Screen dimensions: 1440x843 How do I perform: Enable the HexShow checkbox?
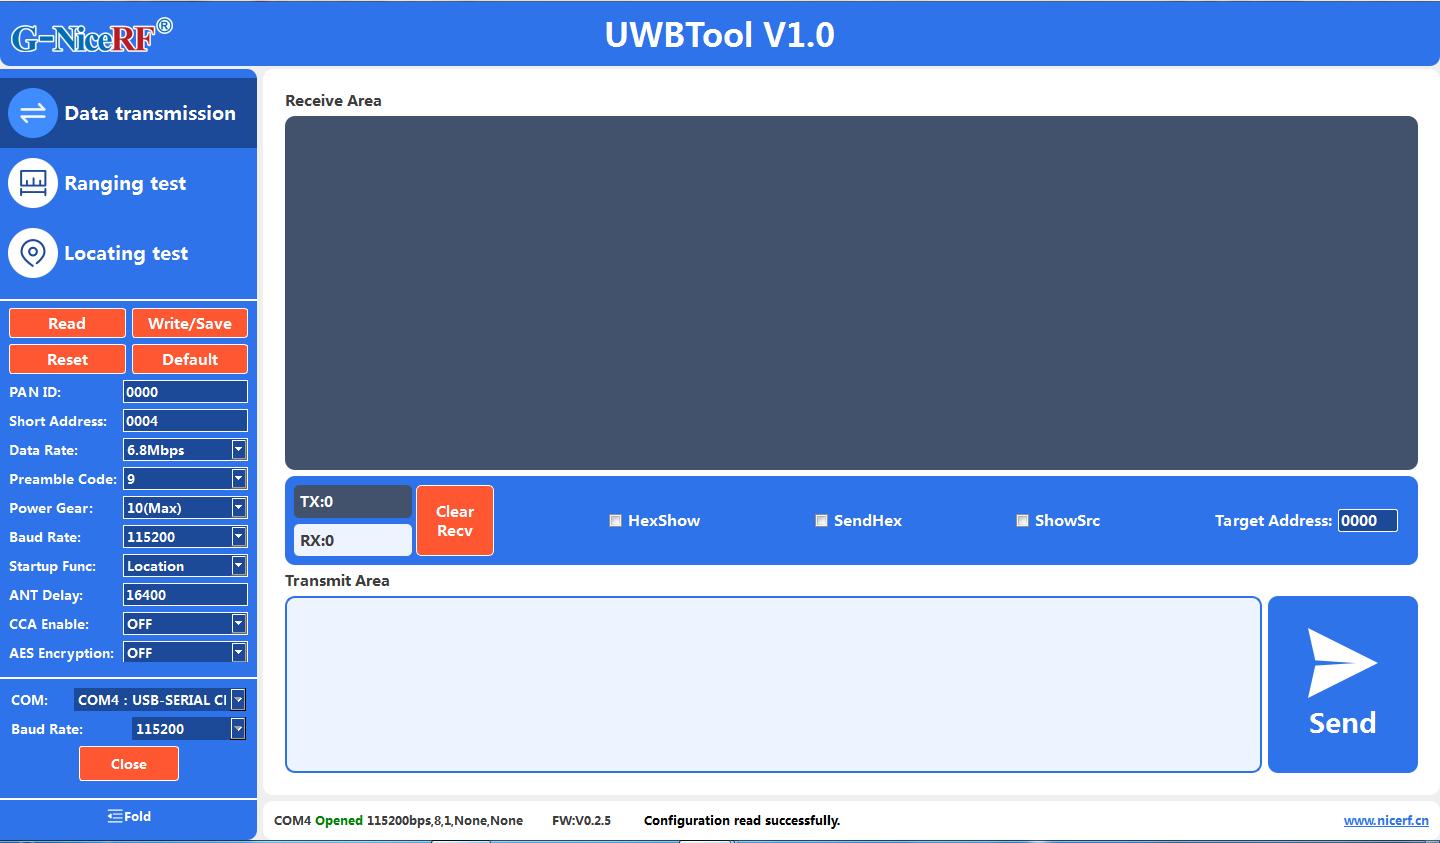tap(616, 520)
